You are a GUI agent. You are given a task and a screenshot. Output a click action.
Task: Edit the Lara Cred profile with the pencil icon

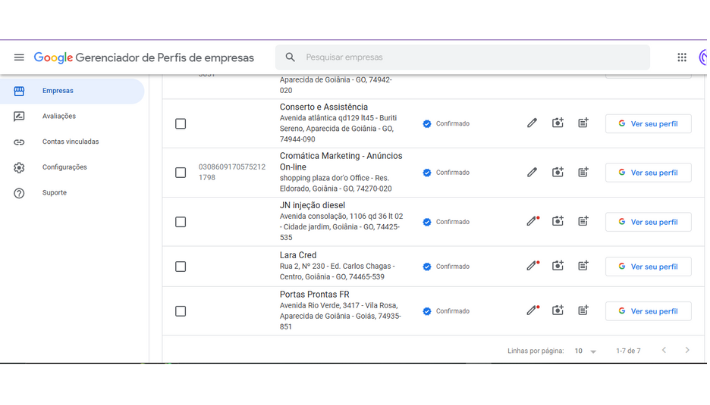(x=532, y=265)
